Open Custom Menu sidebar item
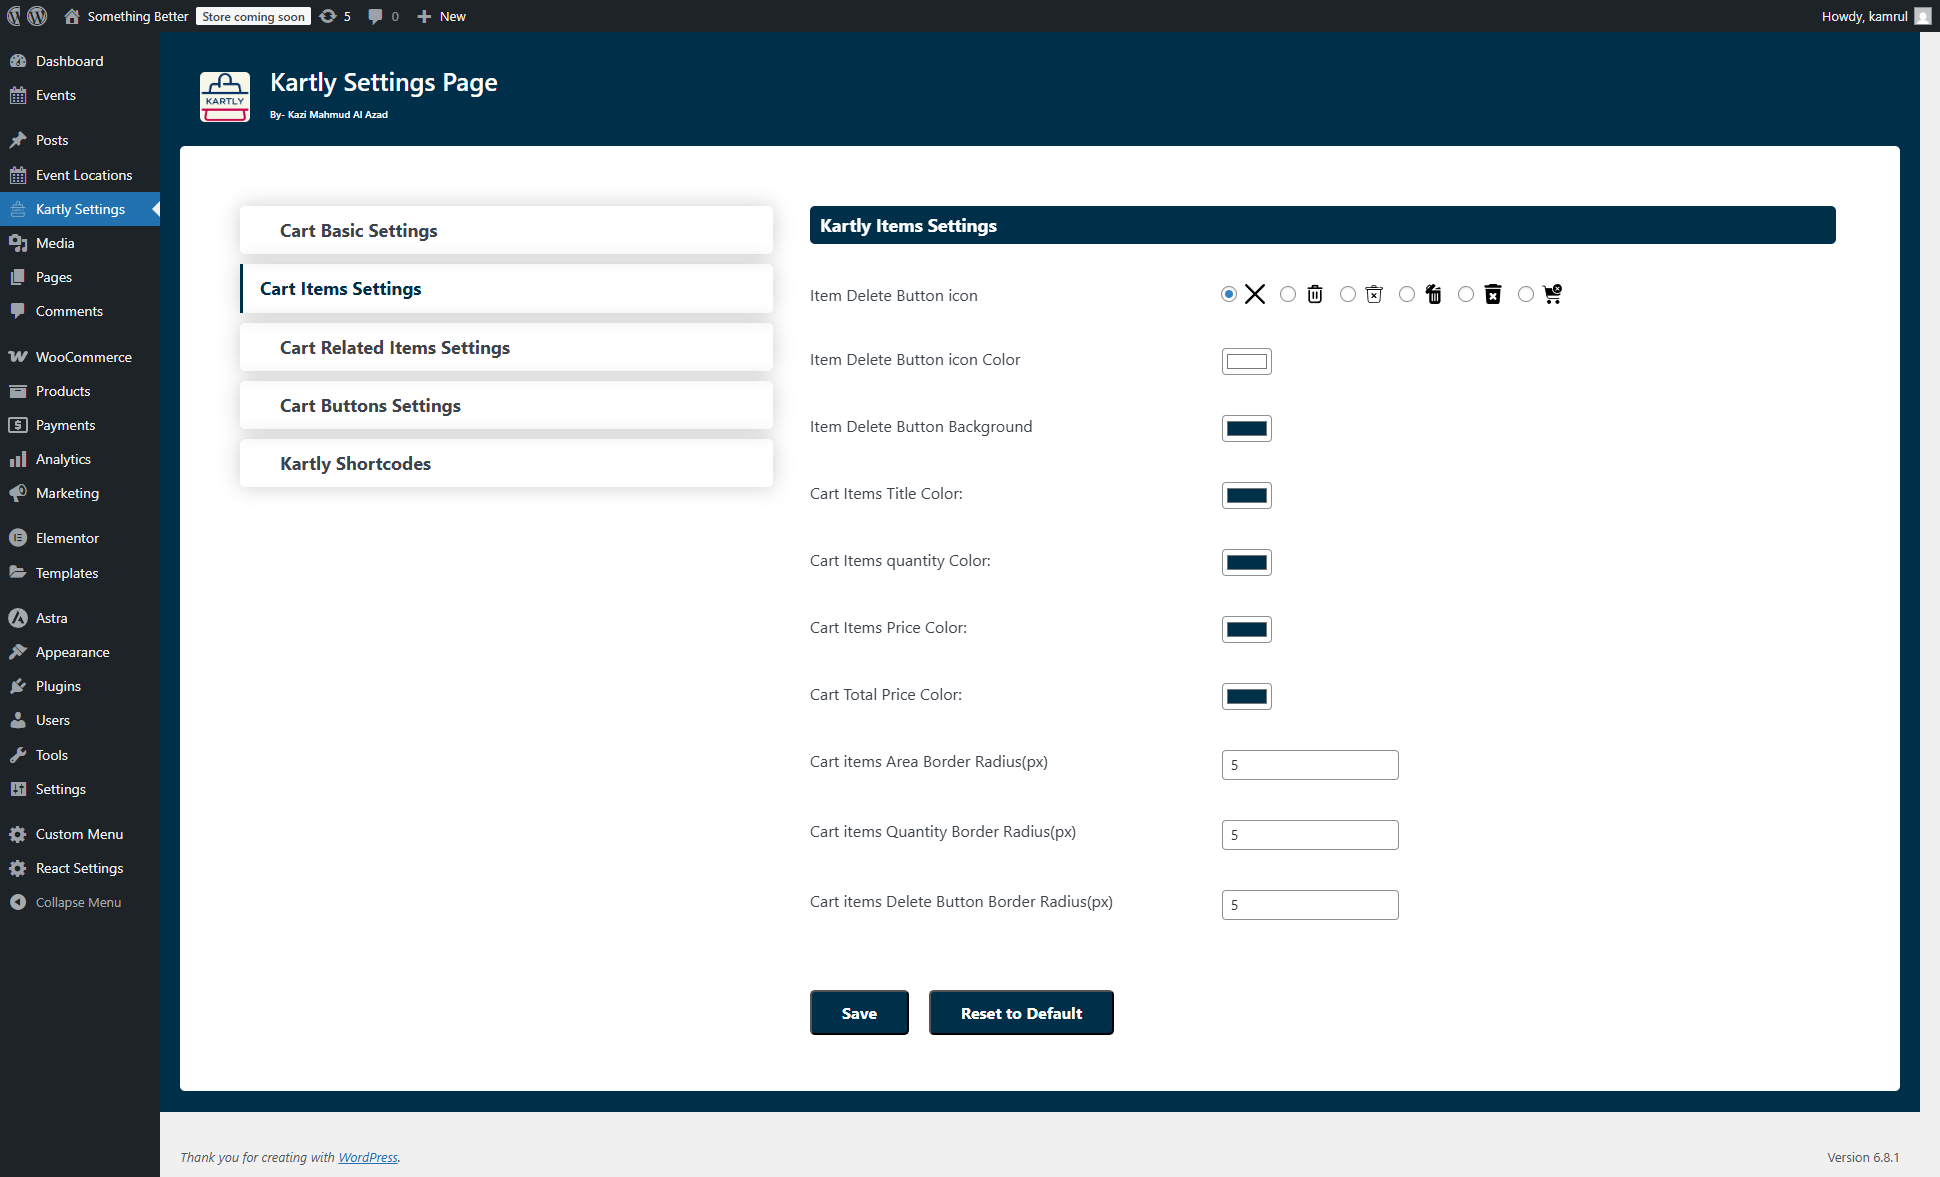Viewport: 1940px width, 1177px height. pos(80,834)
